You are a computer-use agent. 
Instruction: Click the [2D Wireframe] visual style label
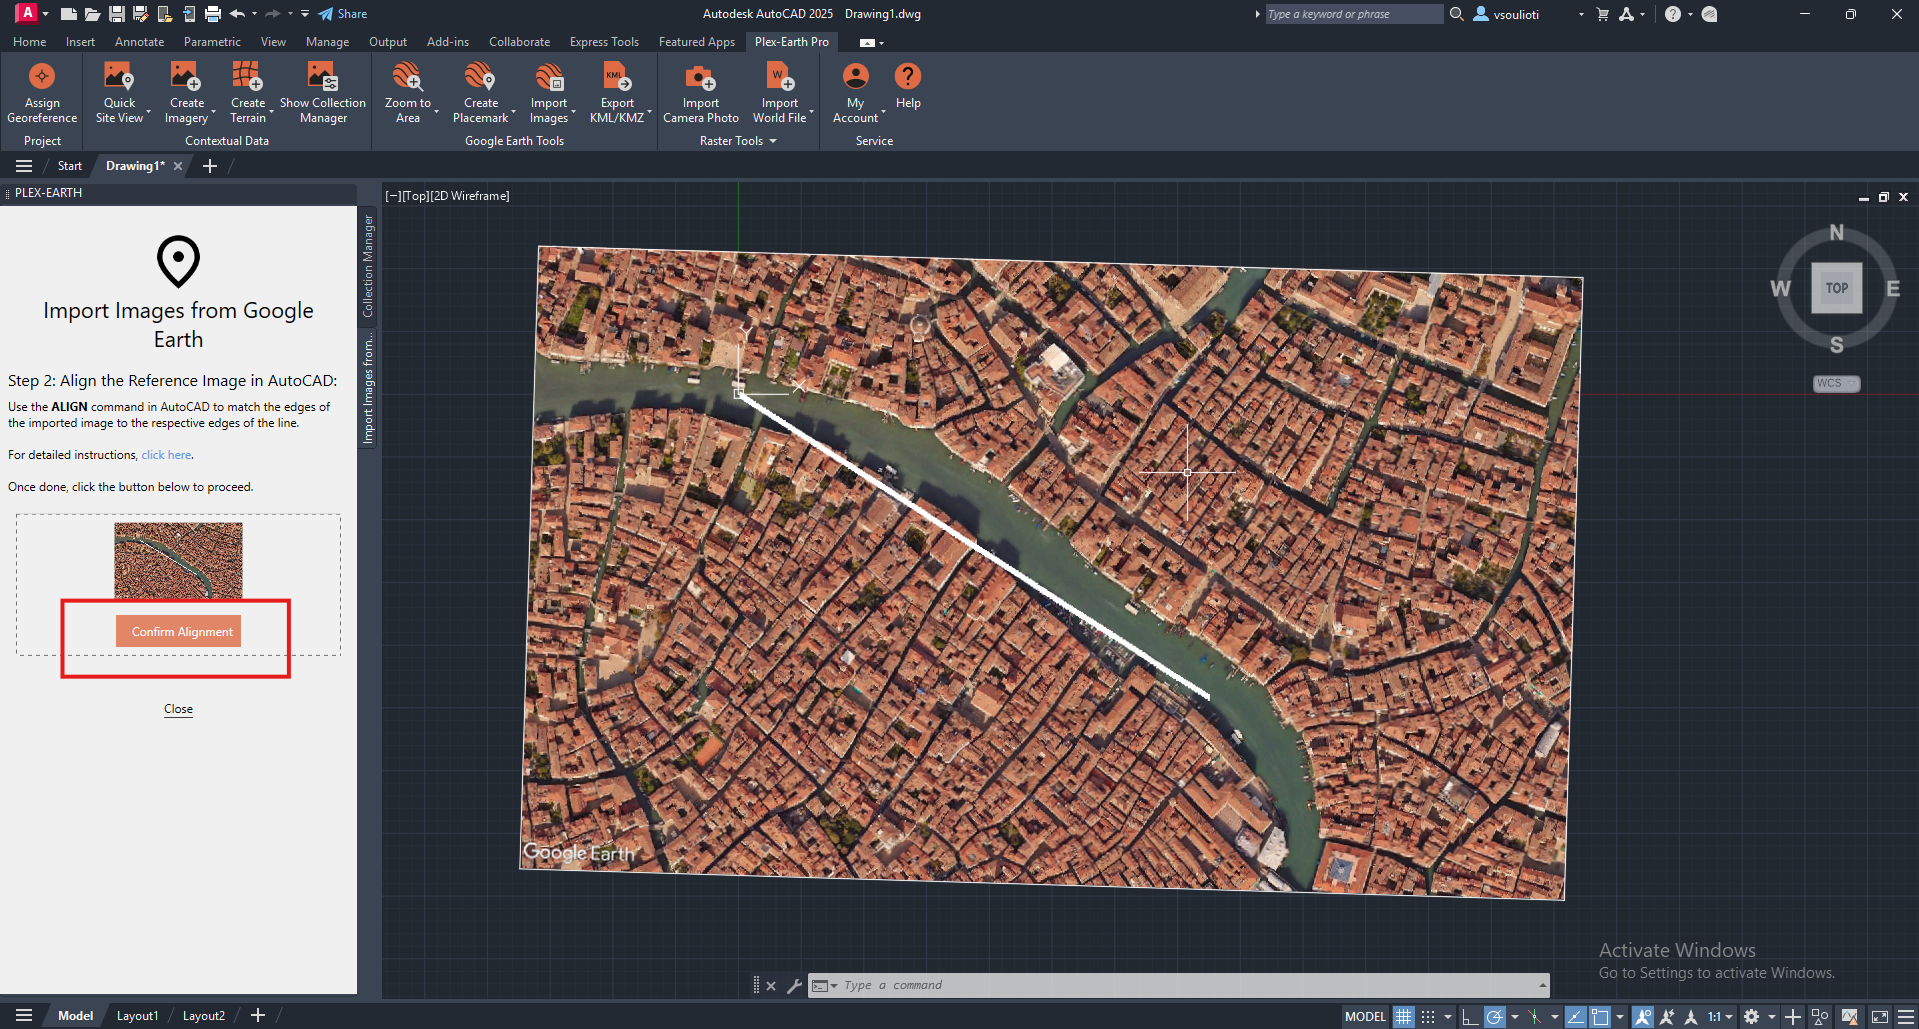(x=470, y=196)
